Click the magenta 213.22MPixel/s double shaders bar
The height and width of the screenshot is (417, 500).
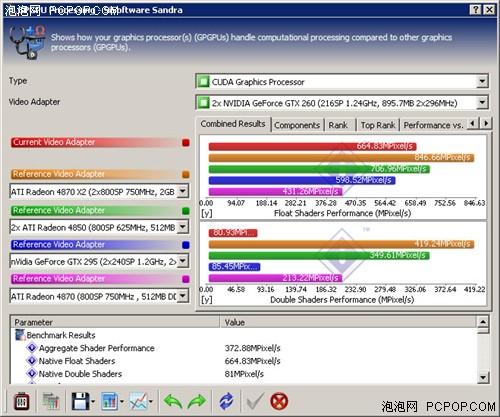pyautogui.click(x=275, y=278)
